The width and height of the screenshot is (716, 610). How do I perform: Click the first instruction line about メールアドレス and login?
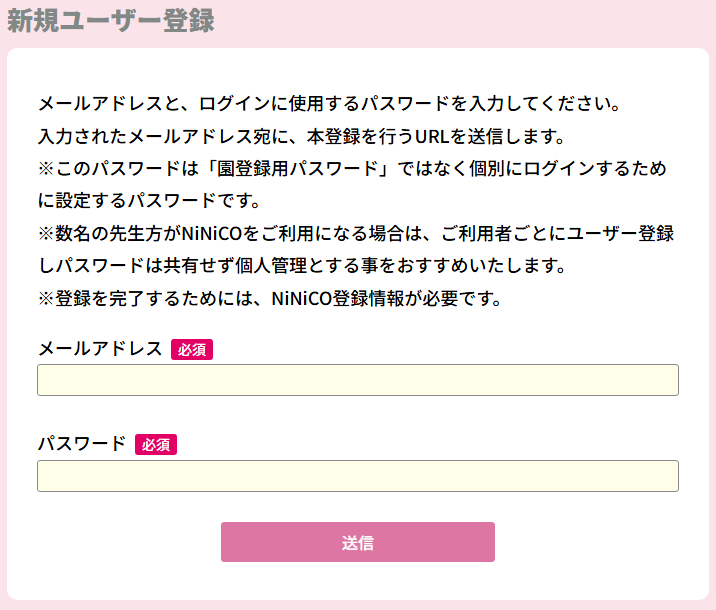pyautogui.click(x=330, y=103)
